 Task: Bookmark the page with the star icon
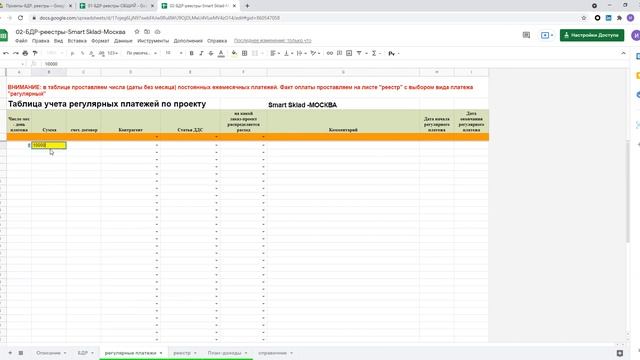[x=584, y=18]
